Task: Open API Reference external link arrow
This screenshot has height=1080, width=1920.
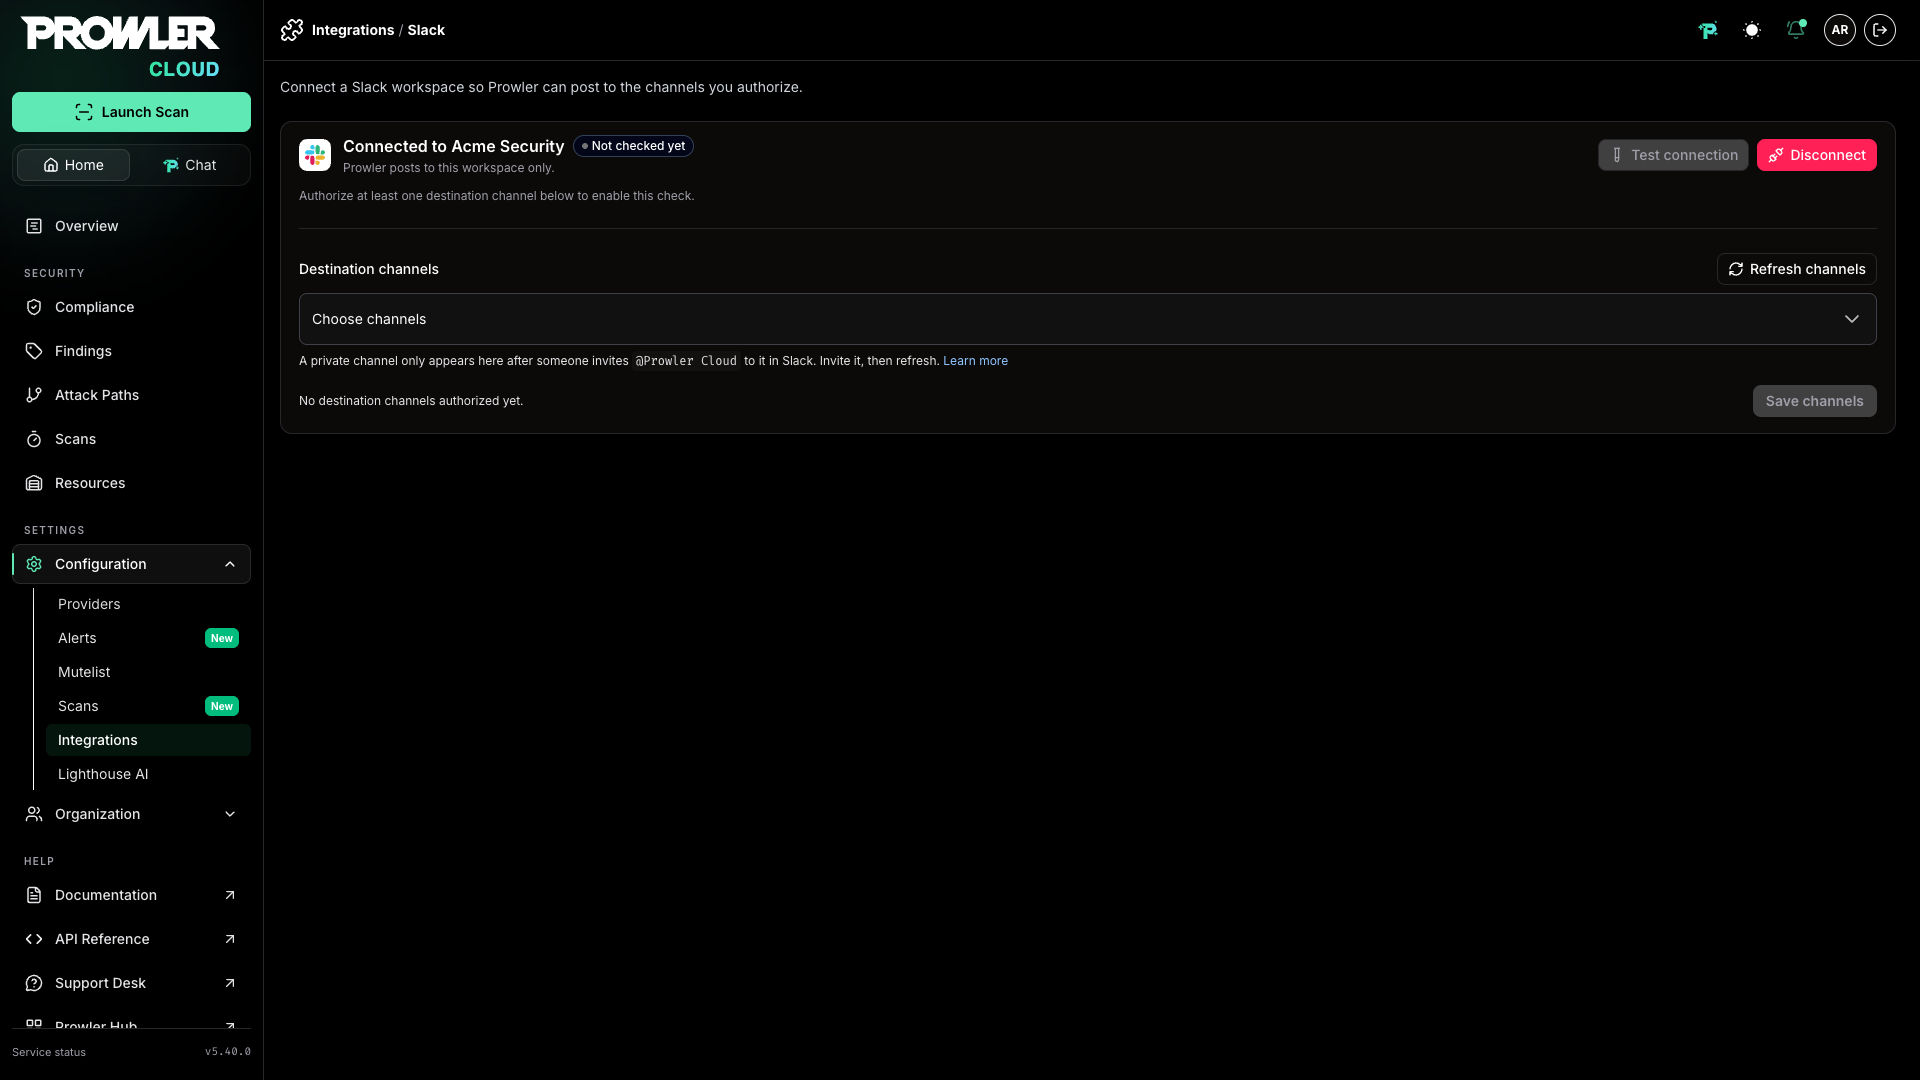Action: coord(230,939)
